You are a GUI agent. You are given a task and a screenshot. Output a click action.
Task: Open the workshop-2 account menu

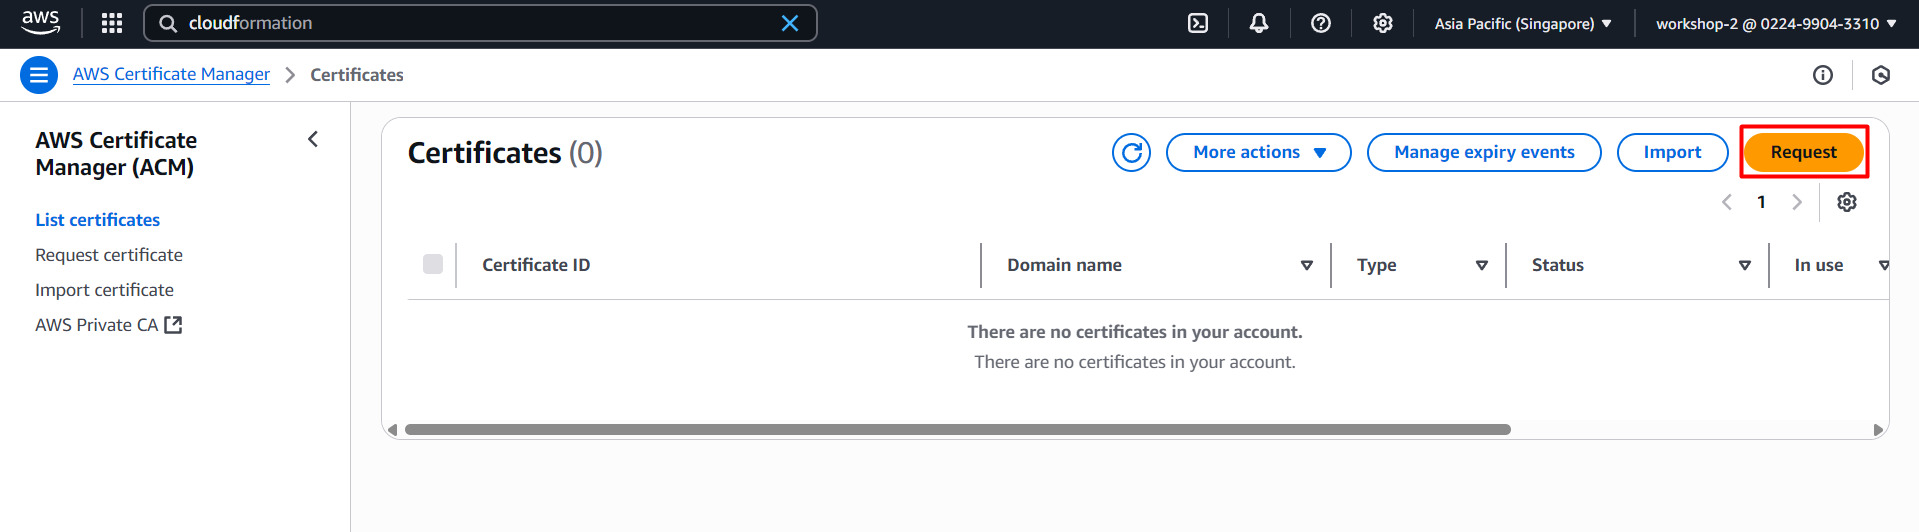pyautogui.click(x=1775, y=23)
